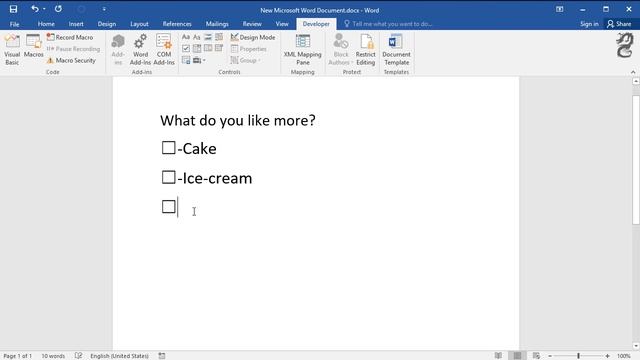Screen dimensions: 640x360
Task: Switch to the Design tab
Action: pos(107,24)
